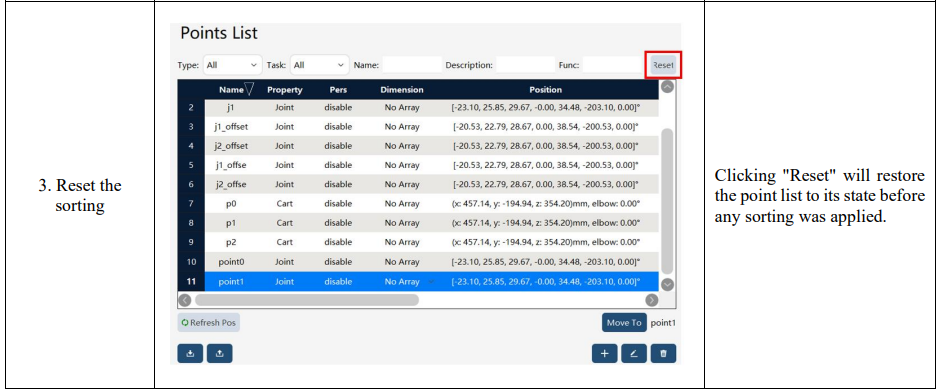Click row number 11 header
Viewport: 942px width, 392px height.
pyautogui.click(x=191, y=281)
